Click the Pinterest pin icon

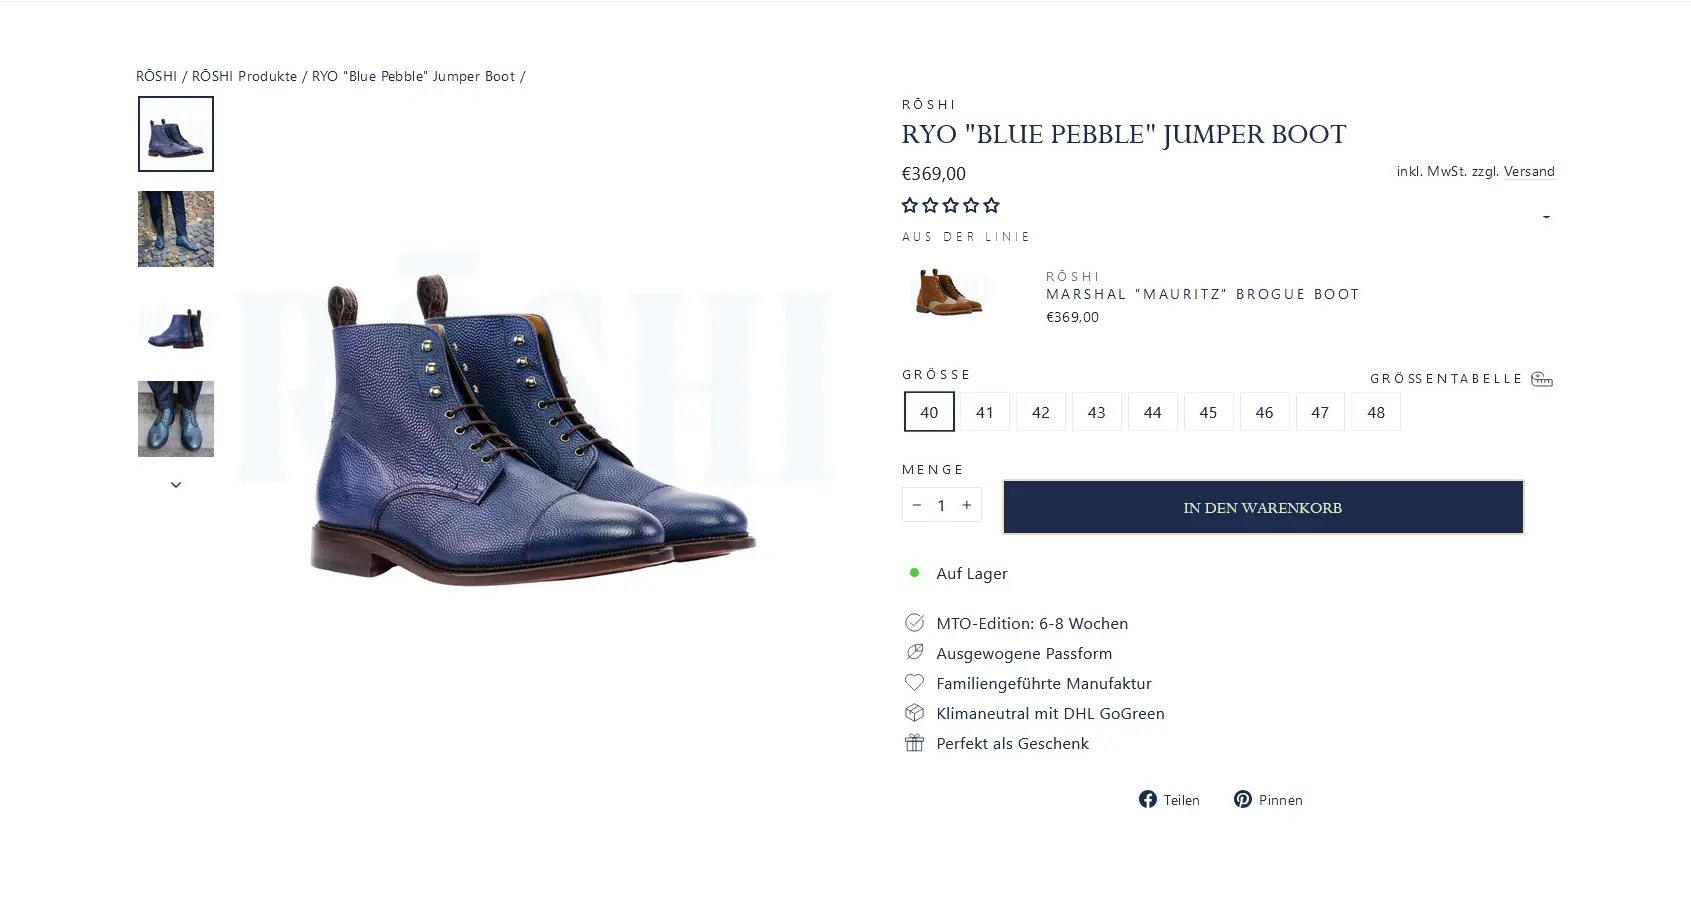(1242, 799)
